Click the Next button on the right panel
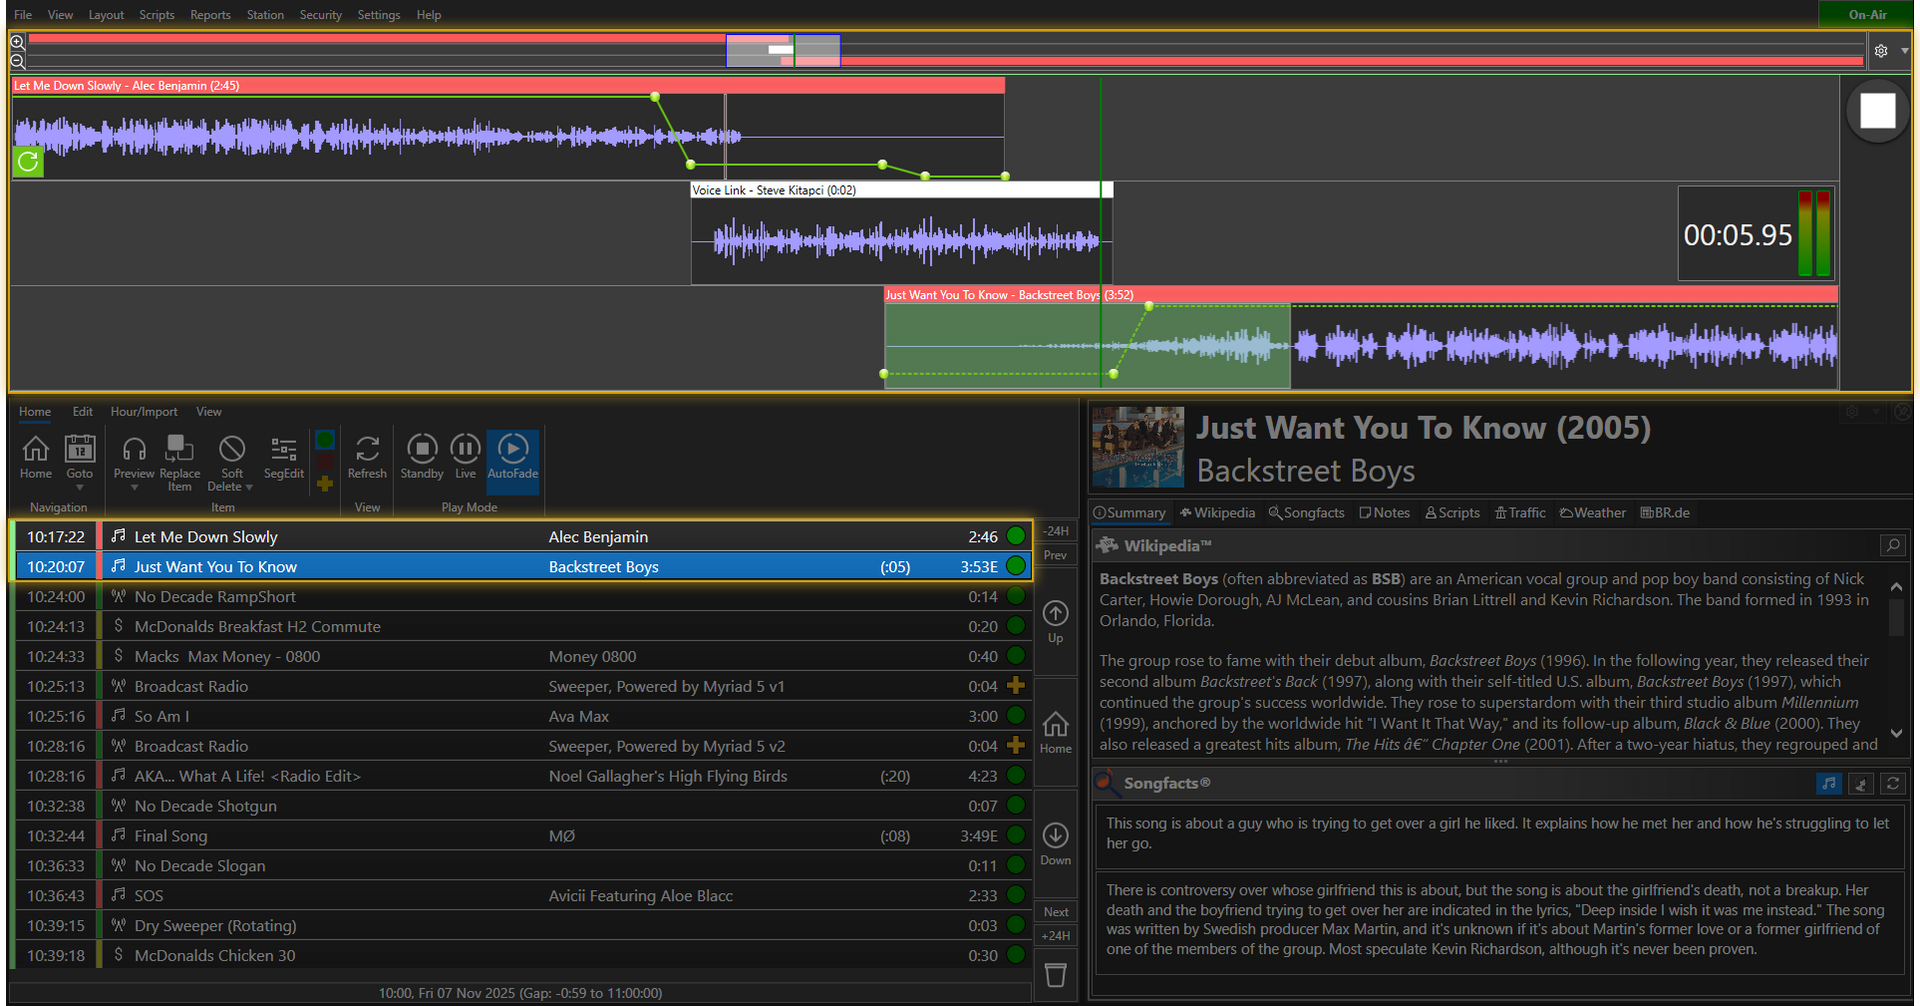 click(1055, 911)
